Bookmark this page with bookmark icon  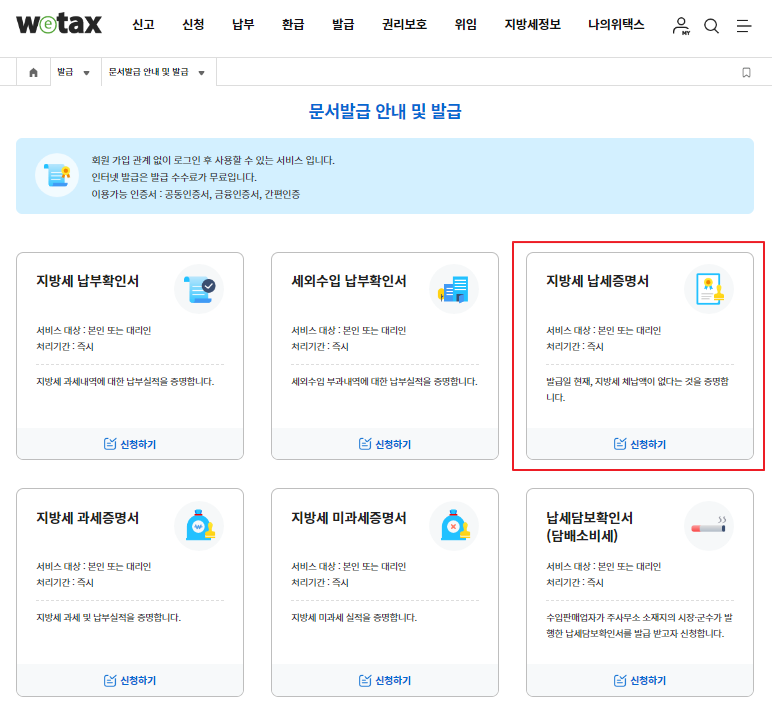coord(746,72)
